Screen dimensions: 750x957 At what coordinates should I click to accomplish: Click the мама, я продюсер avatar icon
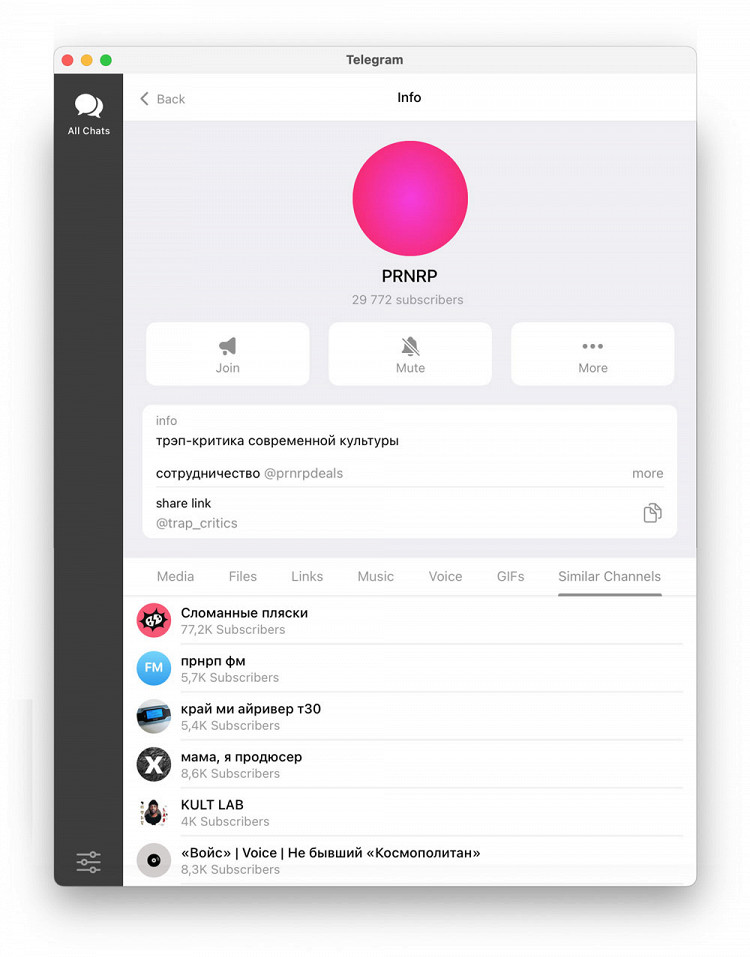click(154, 764)
